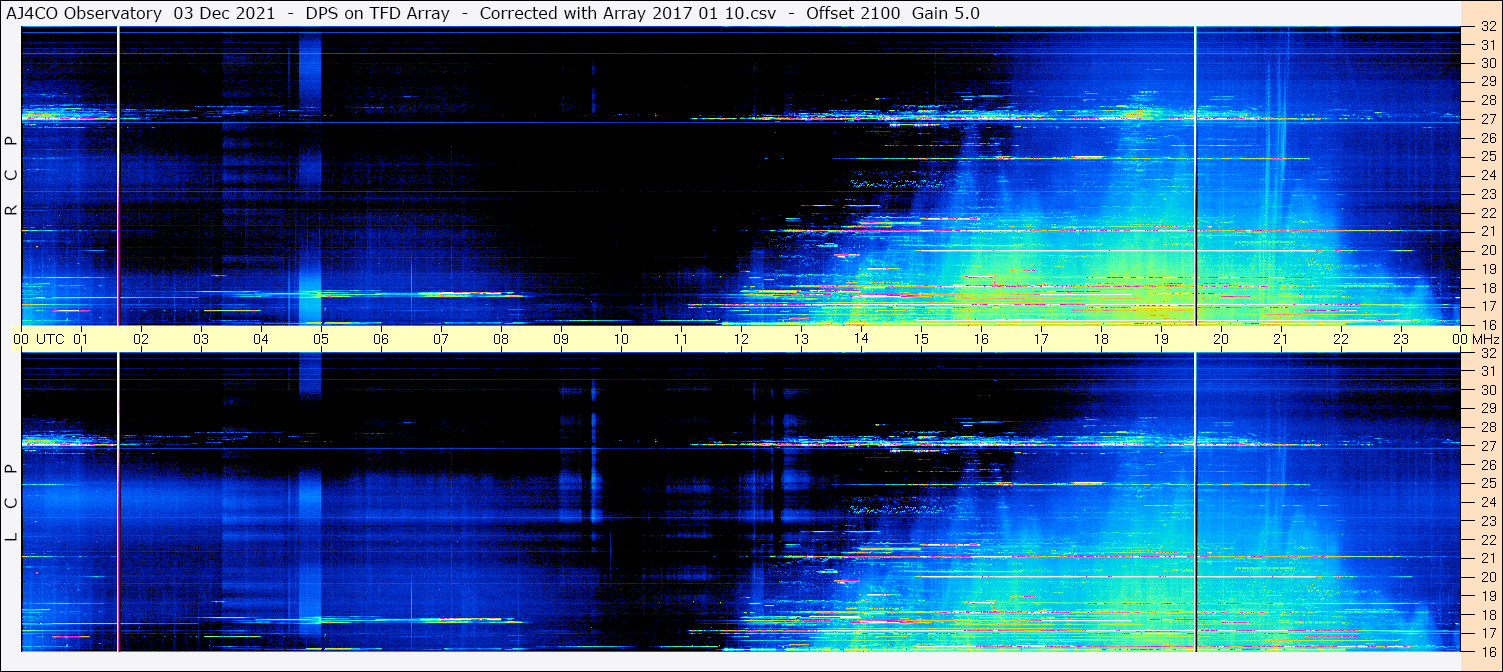Select hour 13 on the time axis

[x=801, y=339]
